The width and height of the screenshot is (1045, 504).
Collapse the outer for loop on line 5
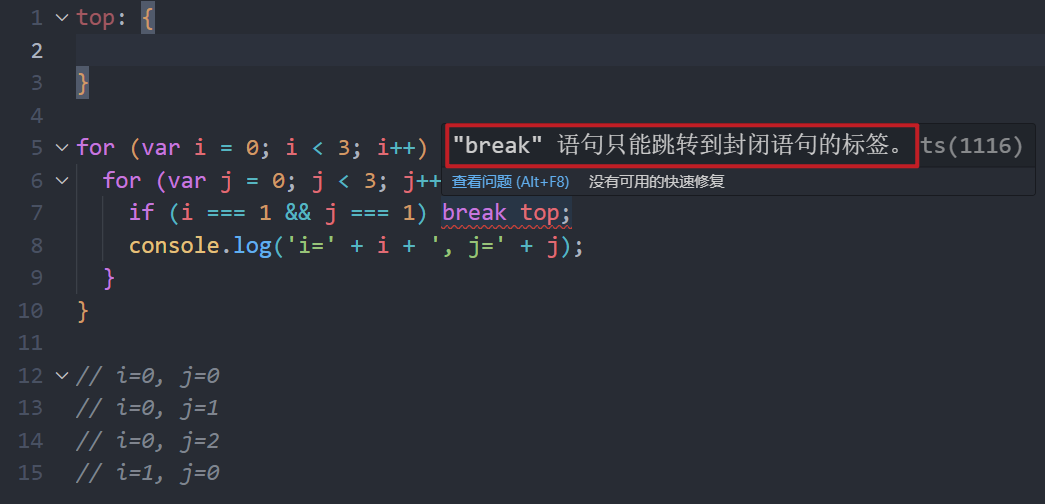click(x=62, y=147)
